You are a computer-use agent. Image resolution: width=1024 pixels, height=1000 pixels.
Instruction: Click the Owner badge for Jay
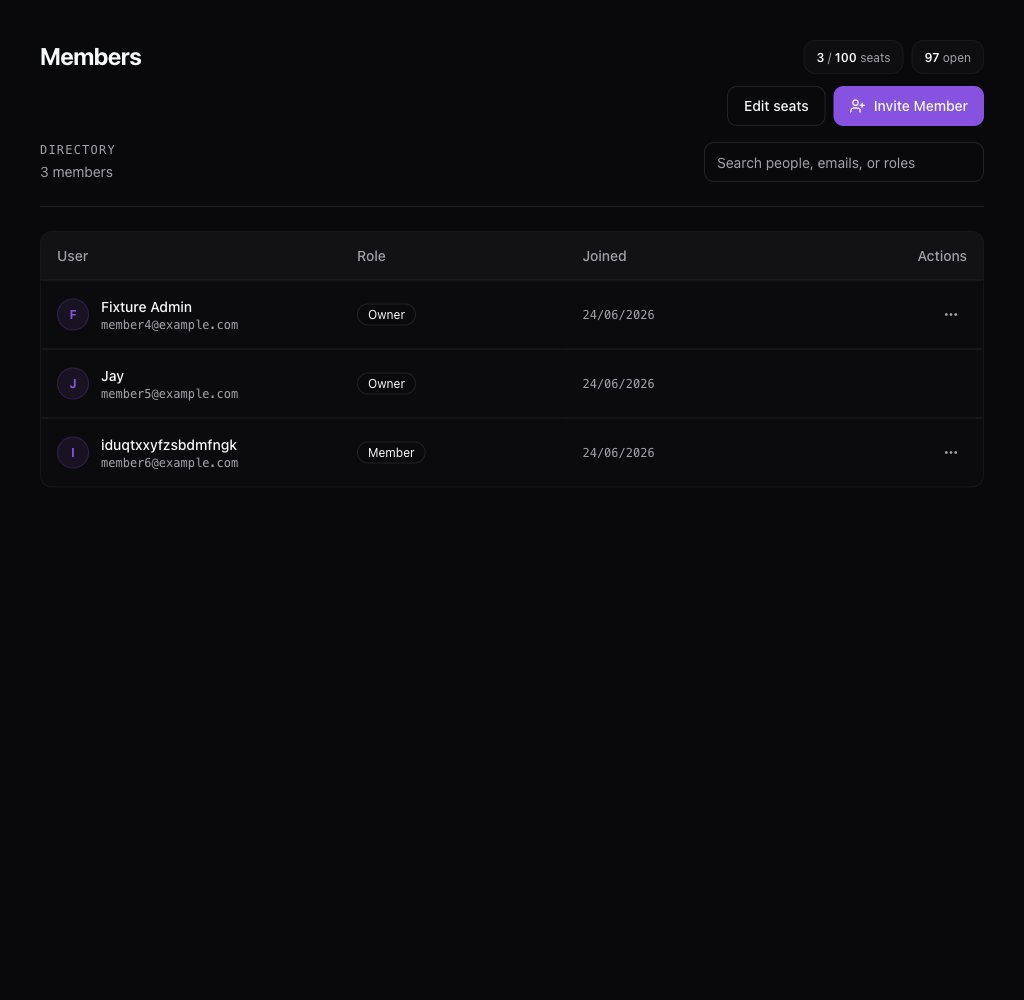pos(386,383)
